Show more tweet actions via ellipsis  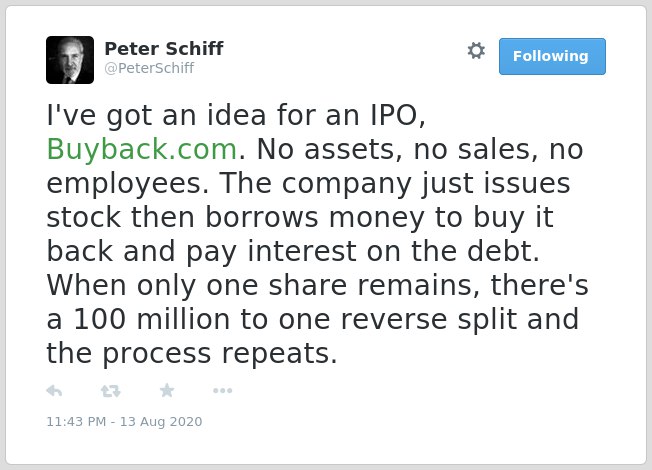point(222,391)
